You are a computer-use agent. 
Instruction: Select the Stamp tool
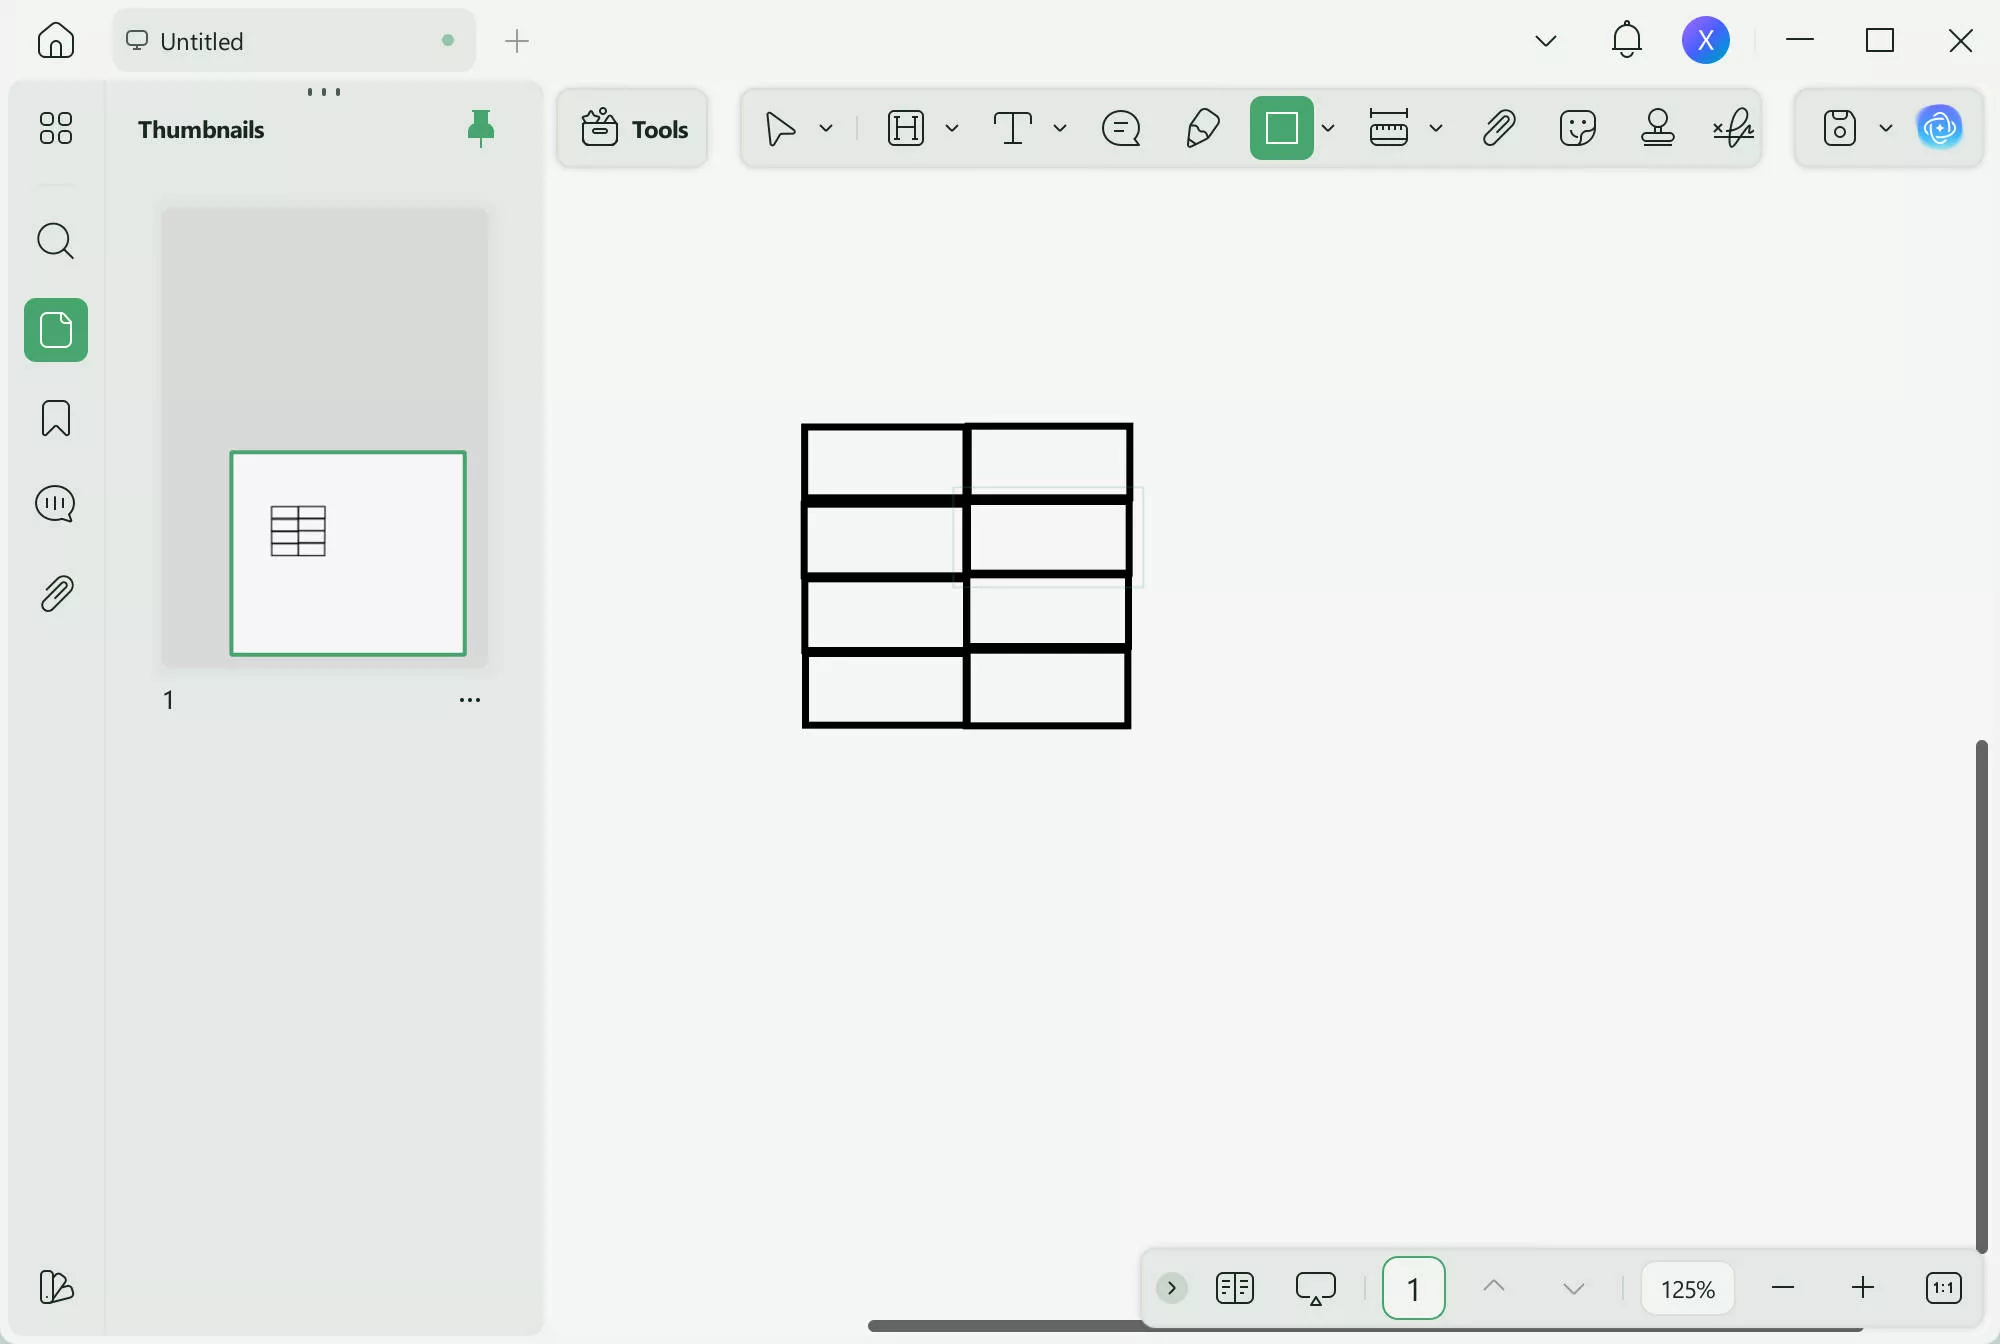point(1658,128)
